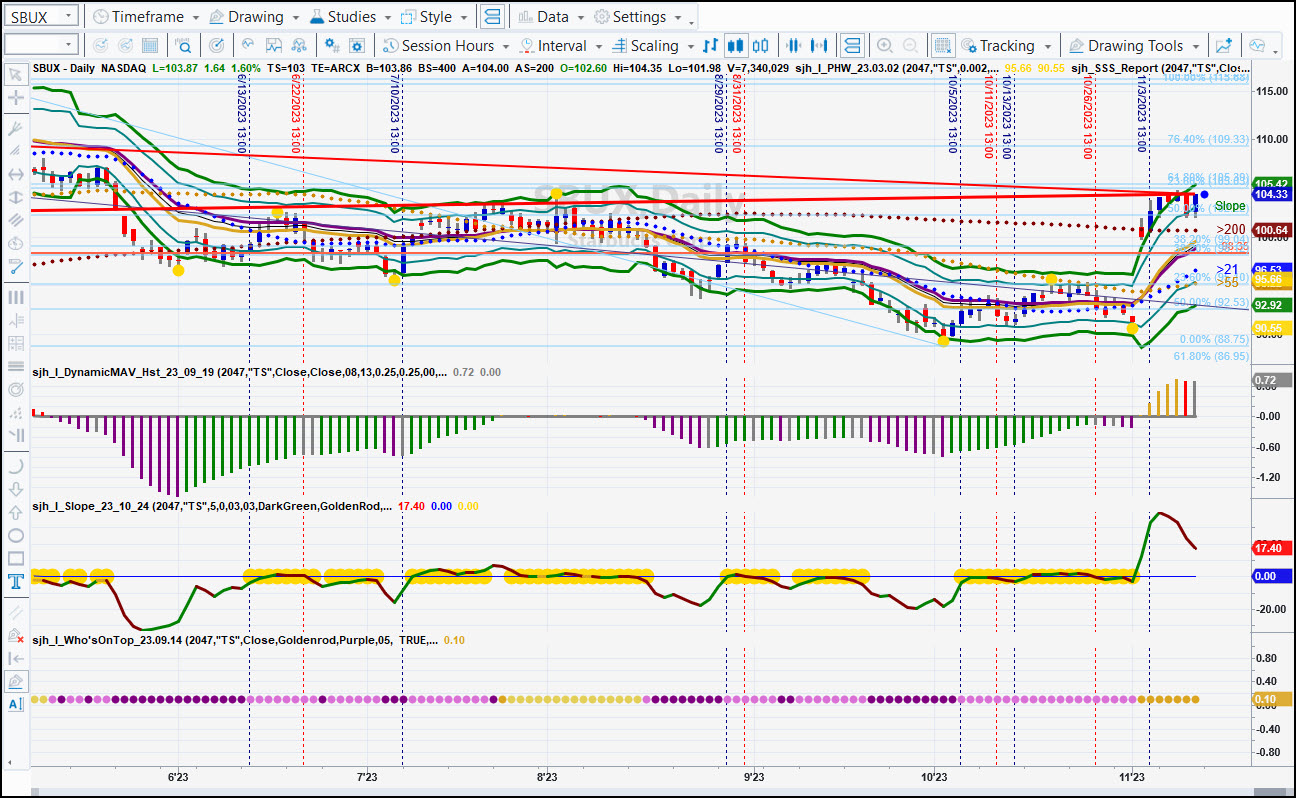
Task: Select the rectangle drawing tool
Action: (x=15, y=558)
